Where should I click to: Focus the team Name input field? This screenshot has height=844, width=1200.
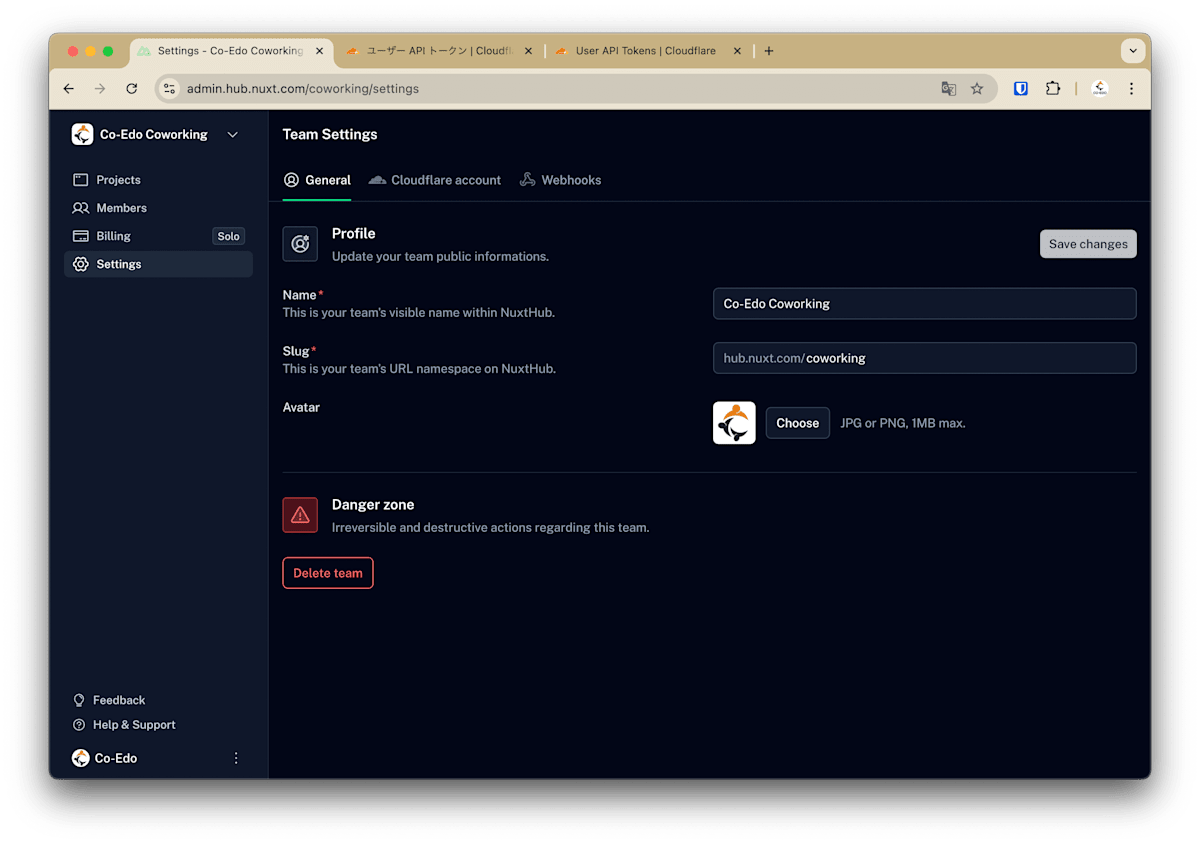tap(924, 304)
